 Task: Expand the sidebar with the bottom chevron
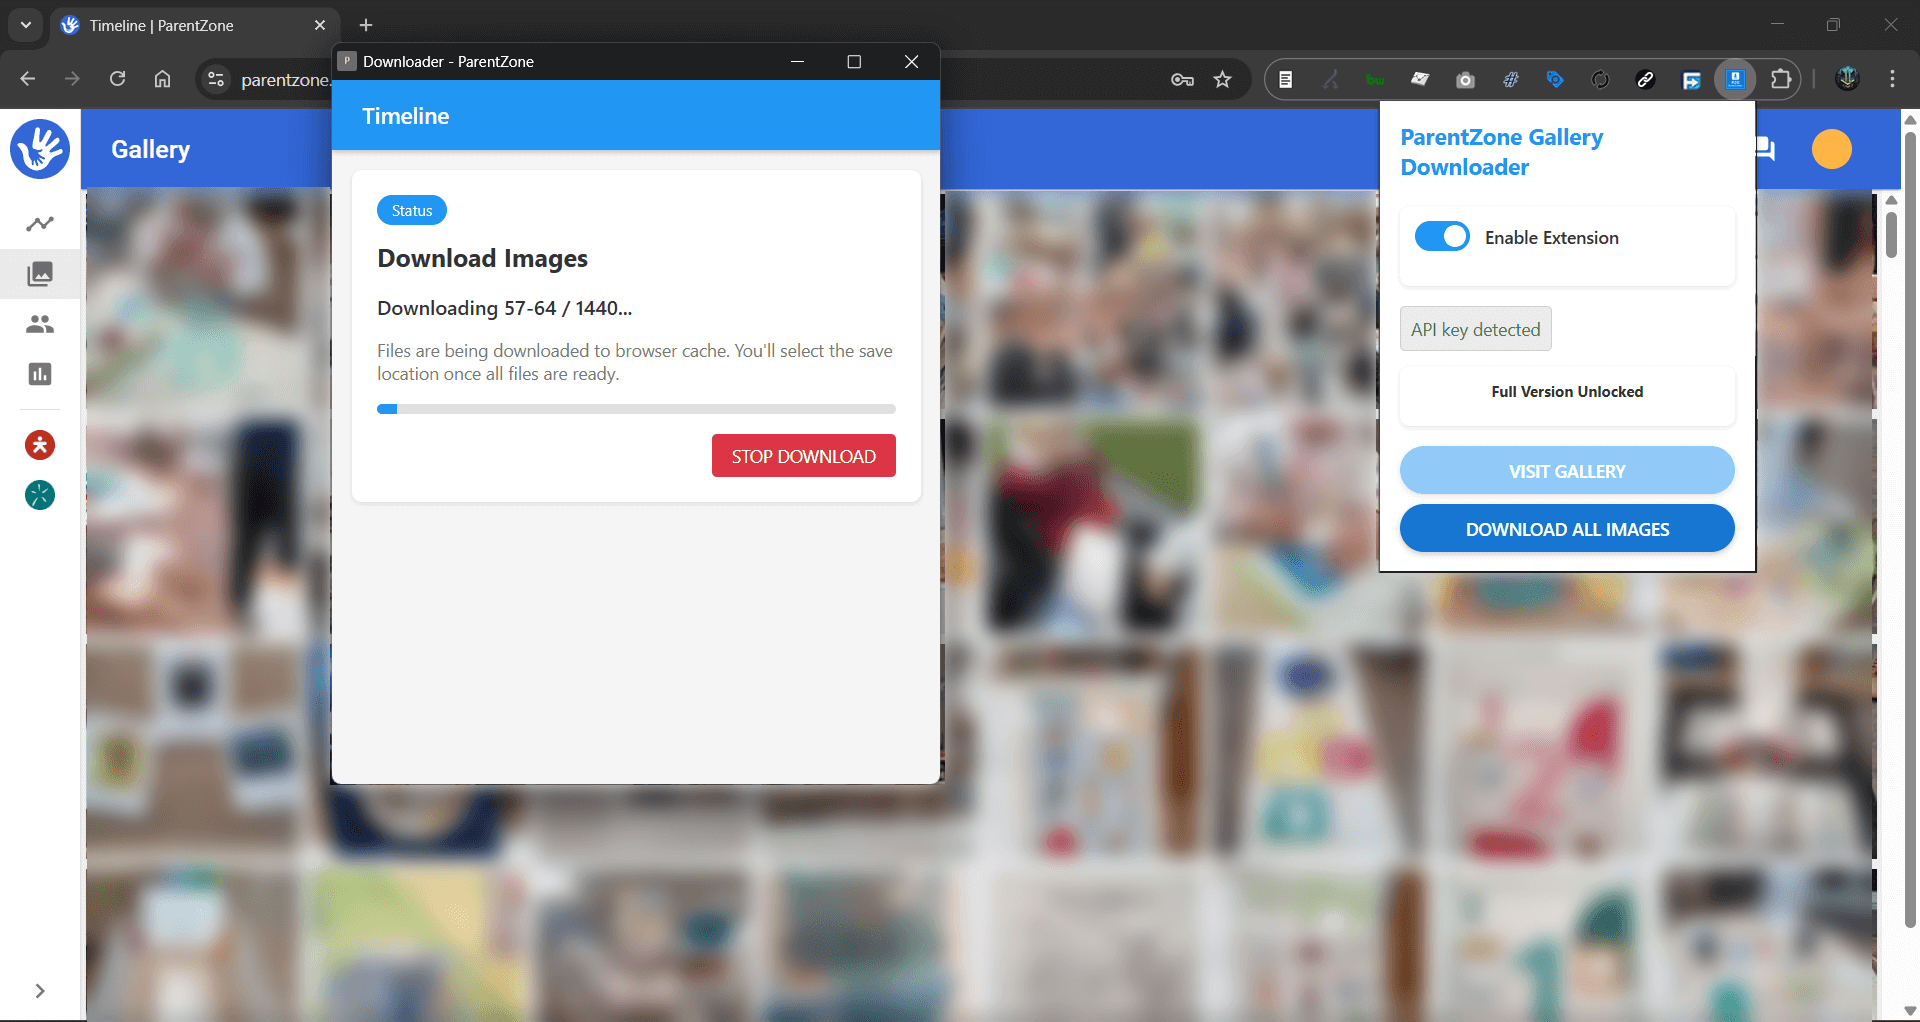tap(40, 991)
